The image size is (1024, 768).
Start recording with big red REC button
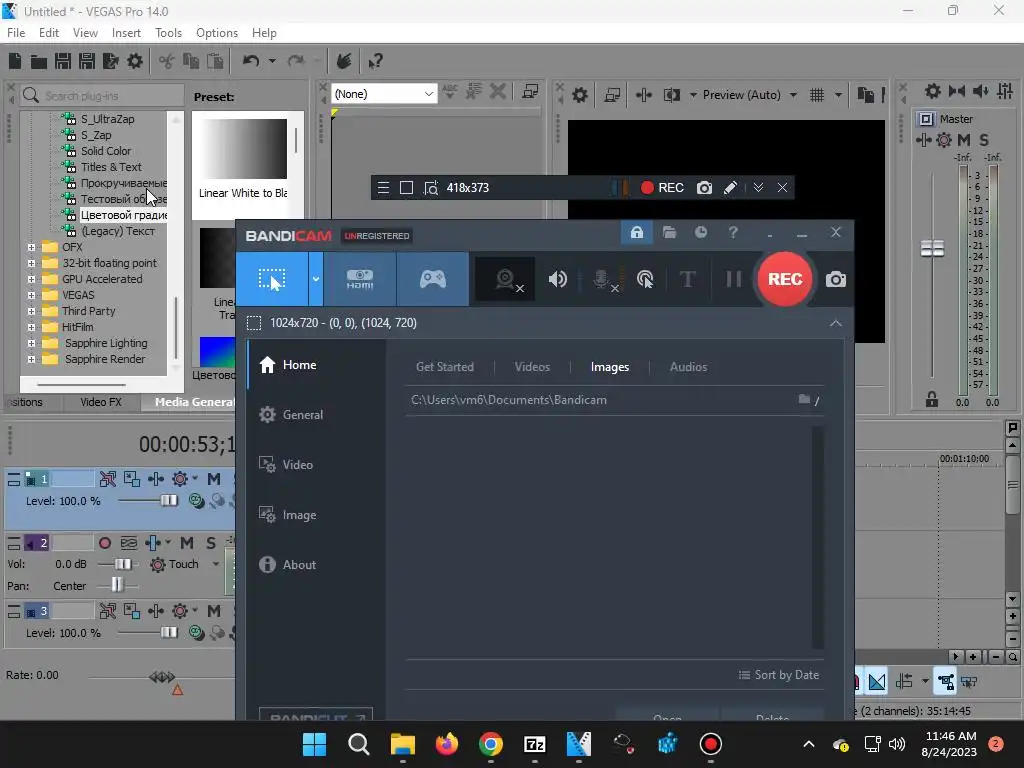(x=784, y=279)
